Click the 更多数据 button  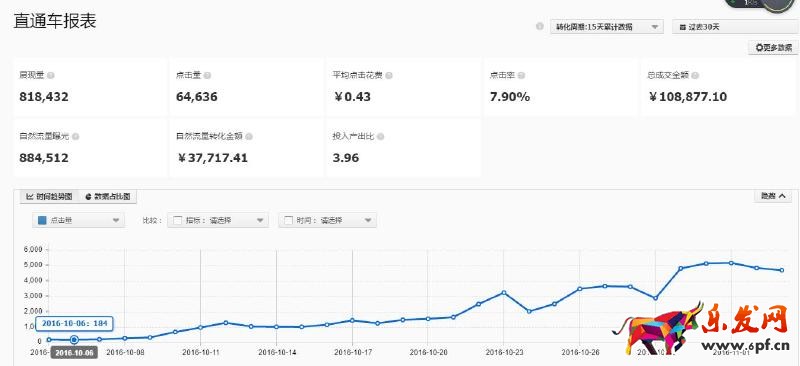[773, 48]
